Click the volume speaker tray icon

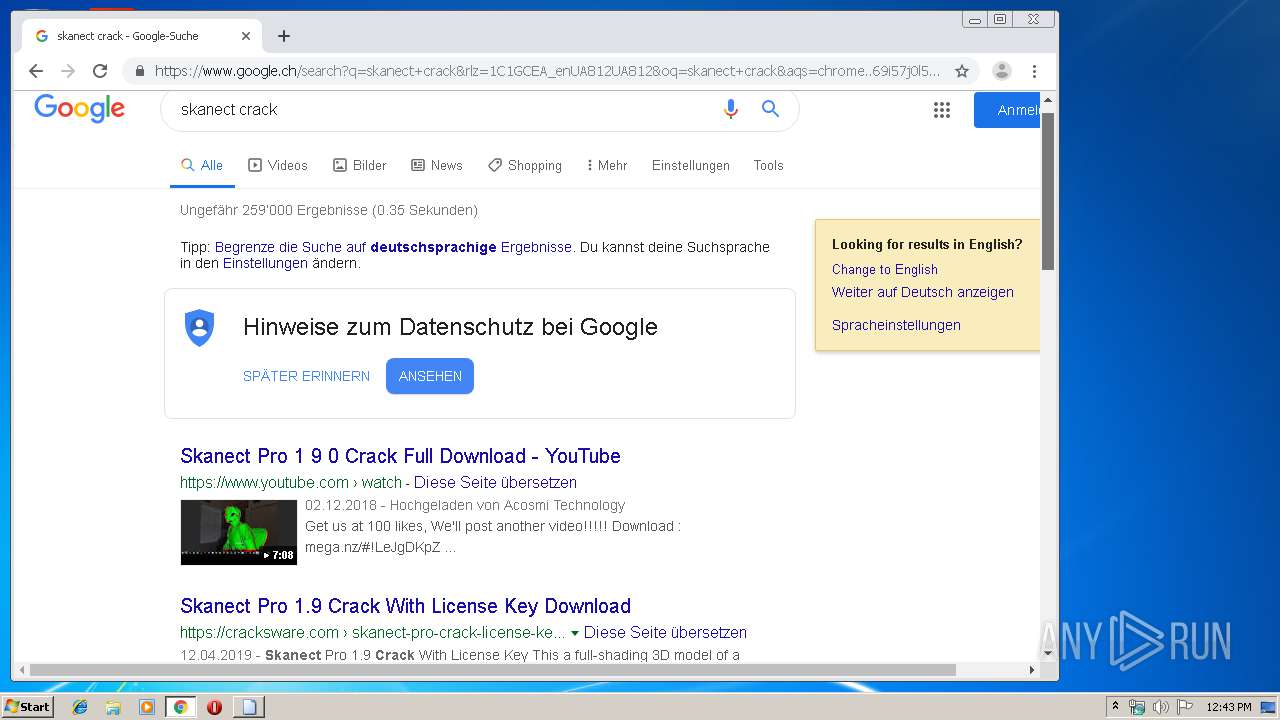tap(1161, 707)
